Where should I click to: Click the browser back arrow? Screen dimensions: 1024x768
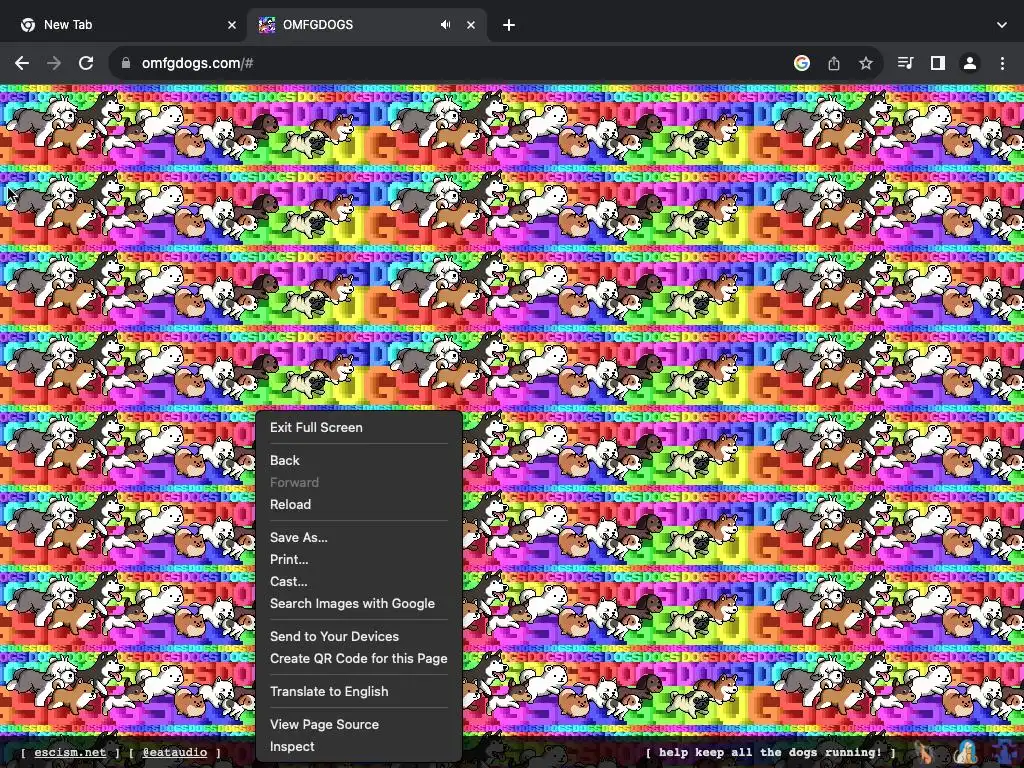(22, 63)
